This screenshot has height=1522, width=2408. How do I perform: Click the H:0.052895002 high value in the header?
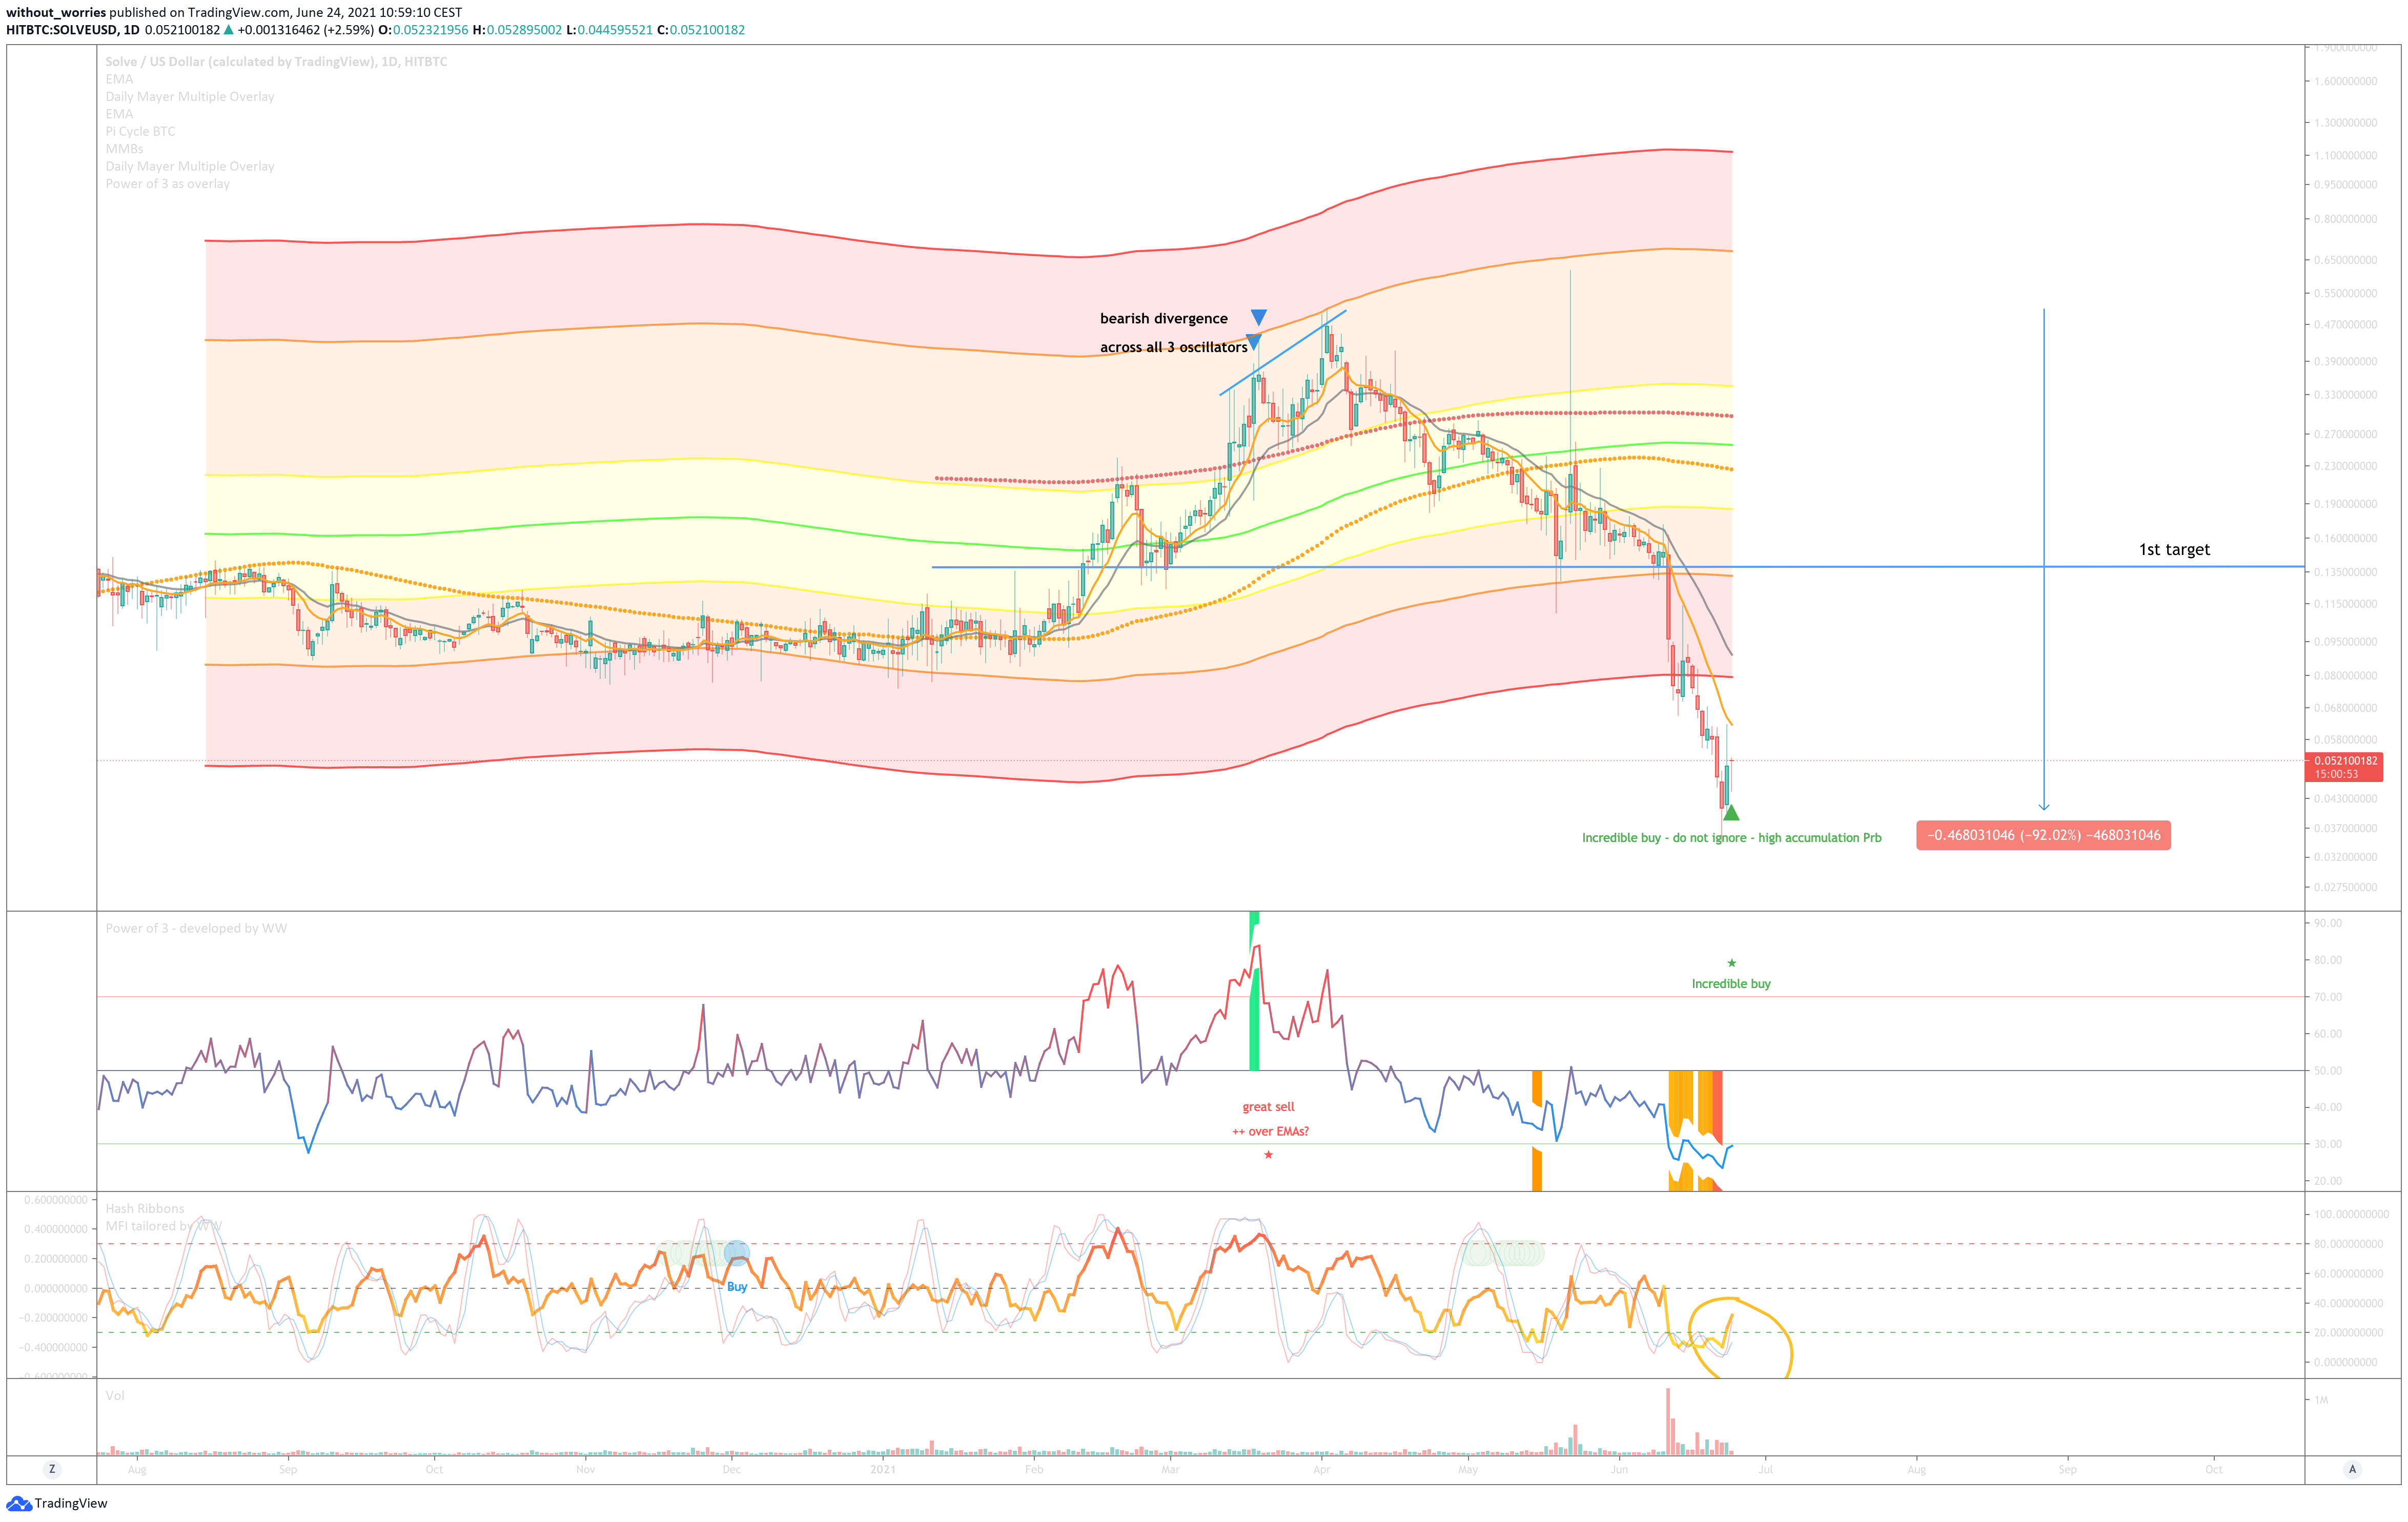(x=517, y=30)
